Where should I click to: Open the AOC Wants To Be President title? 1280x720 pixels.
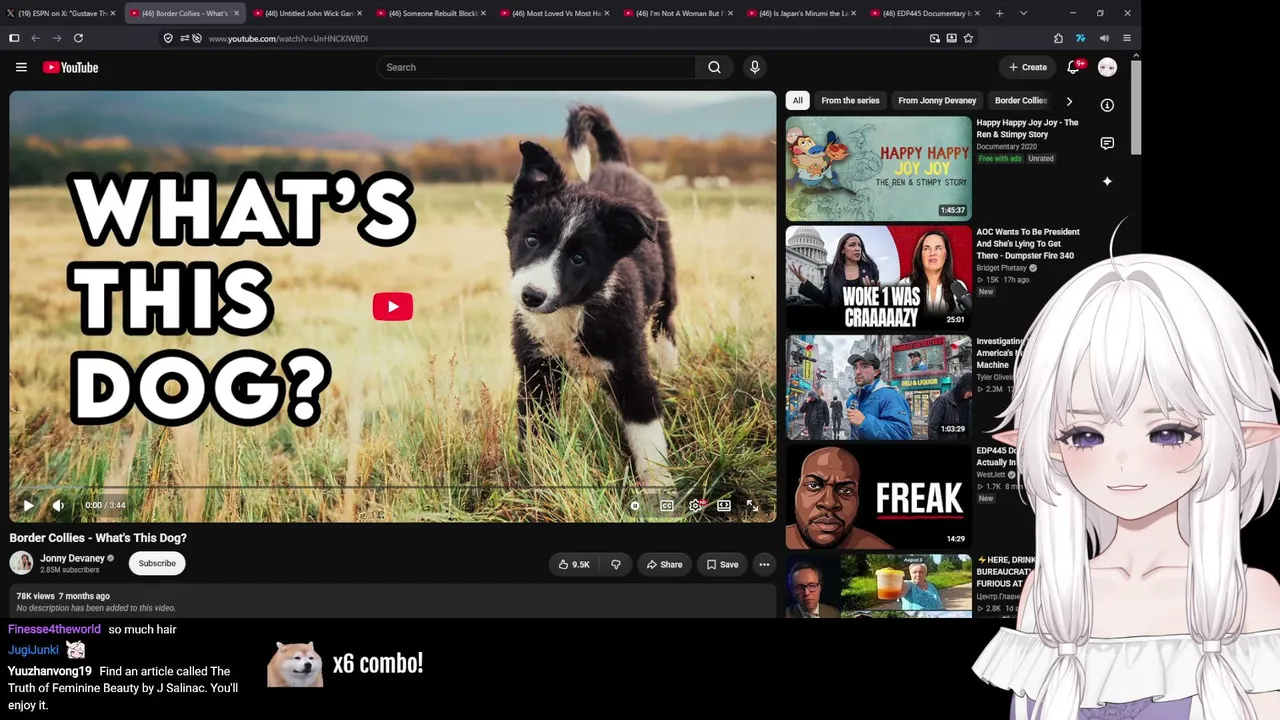(x=1028, y=243)
